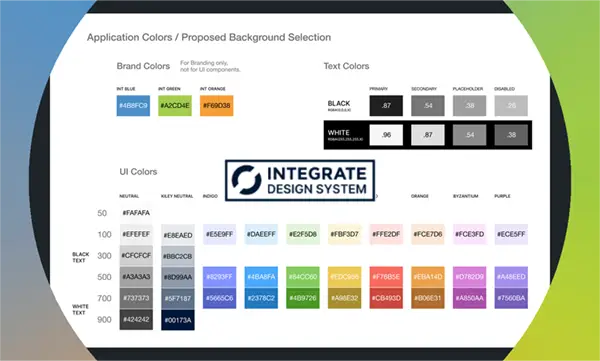
Task: Select the INT Orange #F69D38 brand swatch
Action: pos(217,106)
